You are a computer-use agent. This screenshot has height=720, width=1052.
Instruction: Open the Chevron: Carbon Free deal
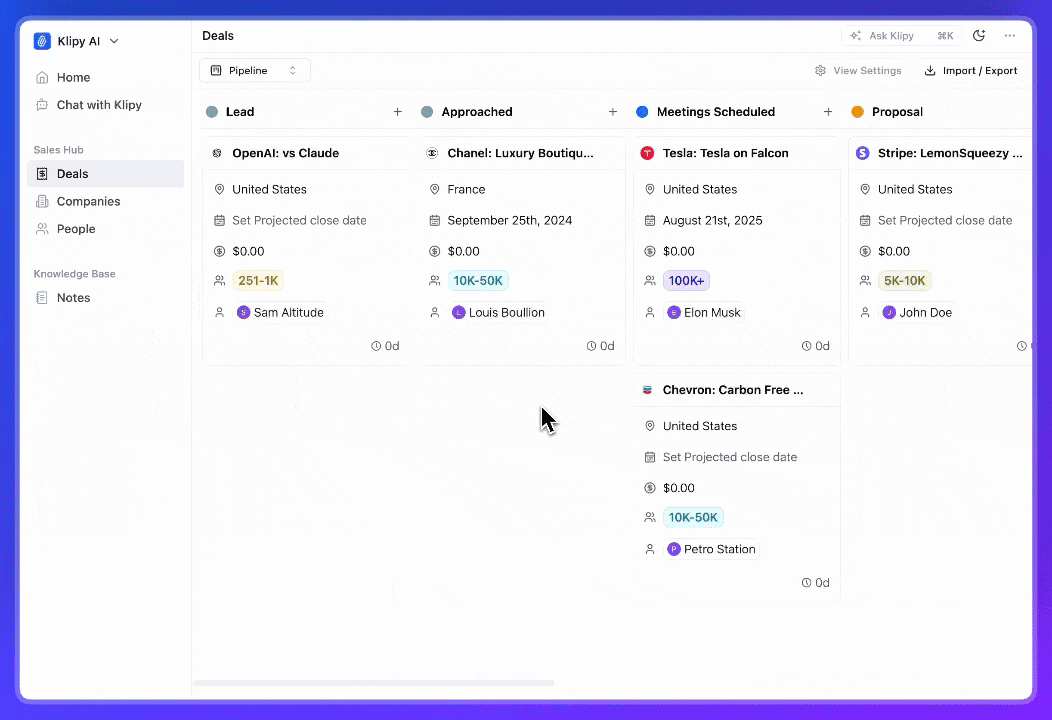[733, 390]
